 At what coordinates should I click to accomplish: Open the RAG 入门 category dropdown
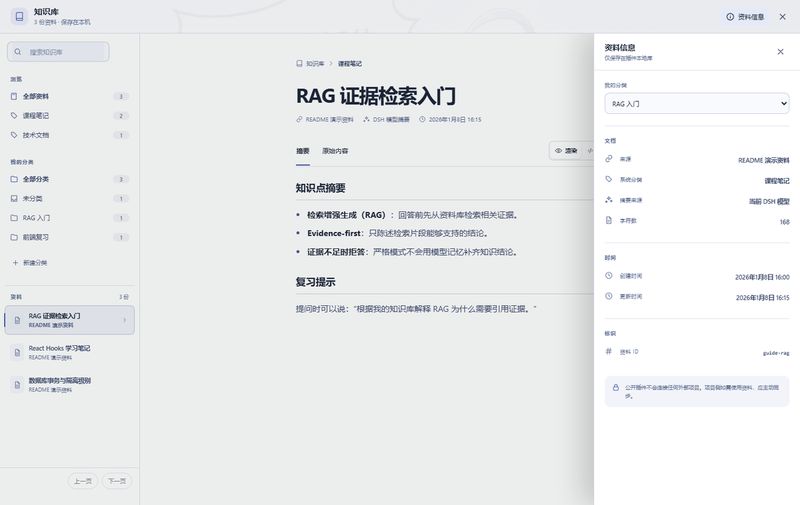(x=697, y=104)
